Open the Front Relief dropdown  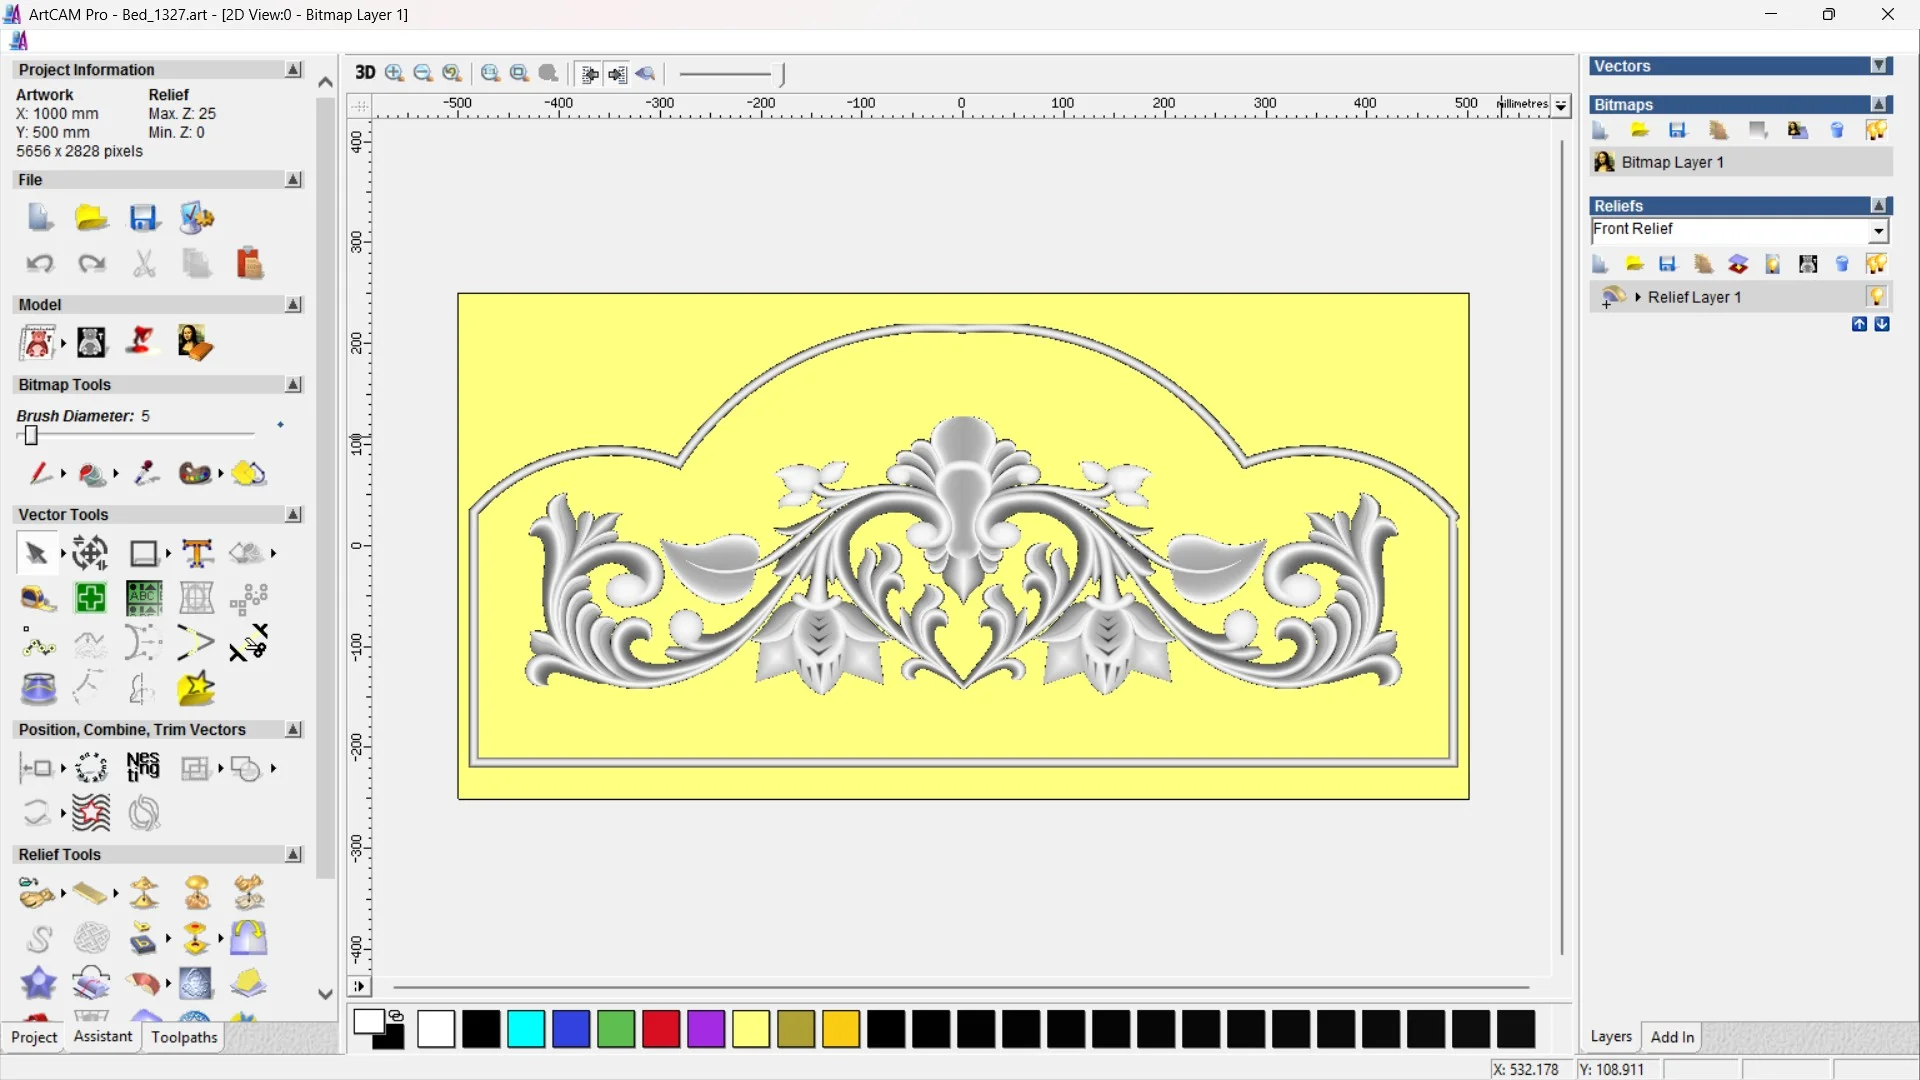pos(1878,231)
